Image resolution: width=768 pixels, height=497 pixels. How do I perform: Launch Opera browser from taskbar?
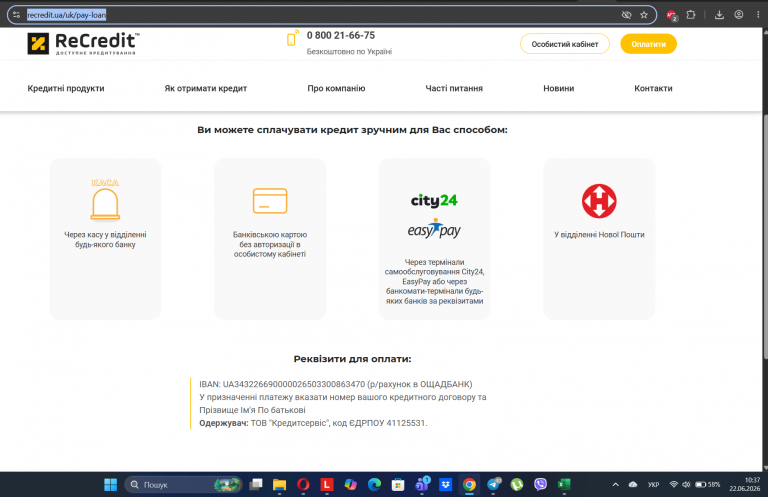(303, 484)
